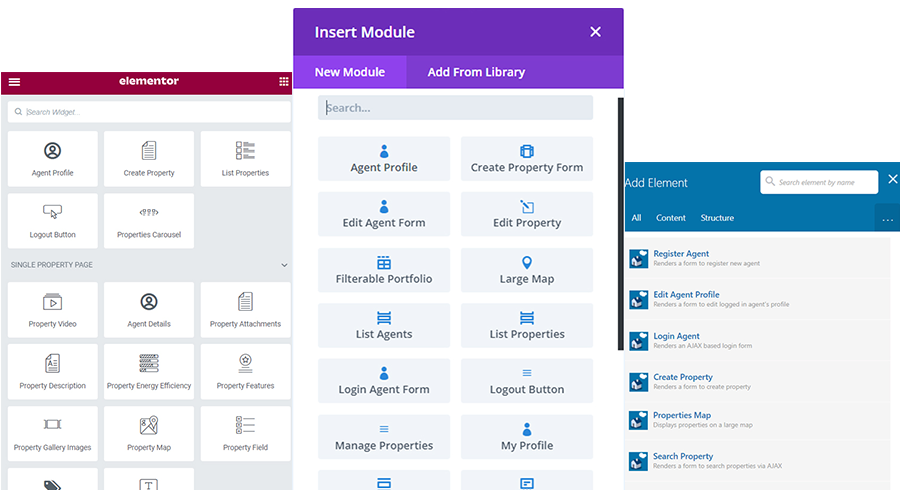Image resolution: width=900 pixels, height=490 pixels.
Task: Add the Search Property element
Action: [758, 461]
